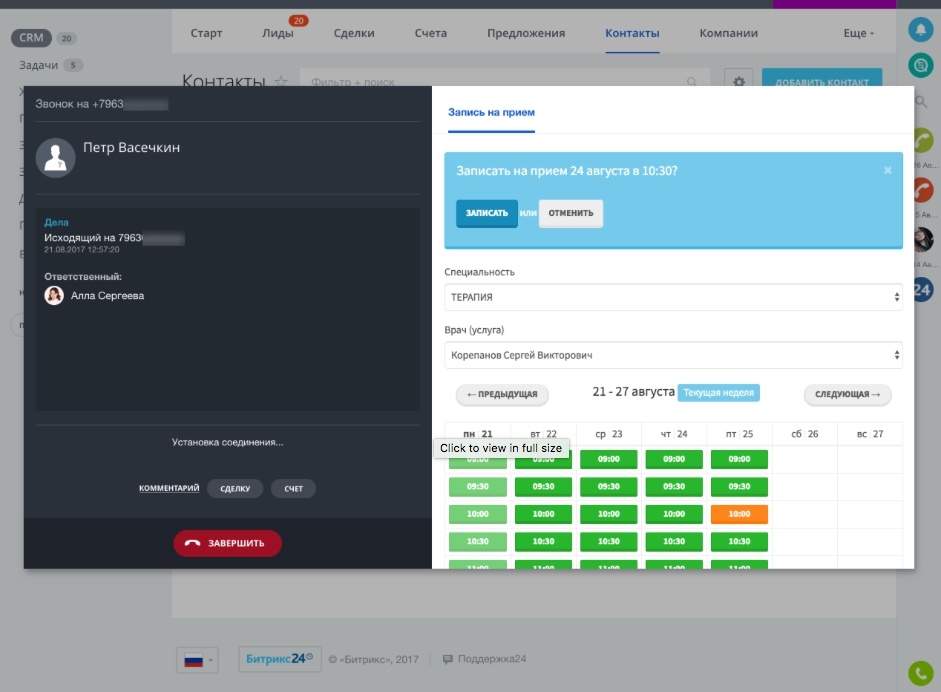
Task: Close the blue confirmation banner
Action: pyautogui.click(x=887, y=171)
